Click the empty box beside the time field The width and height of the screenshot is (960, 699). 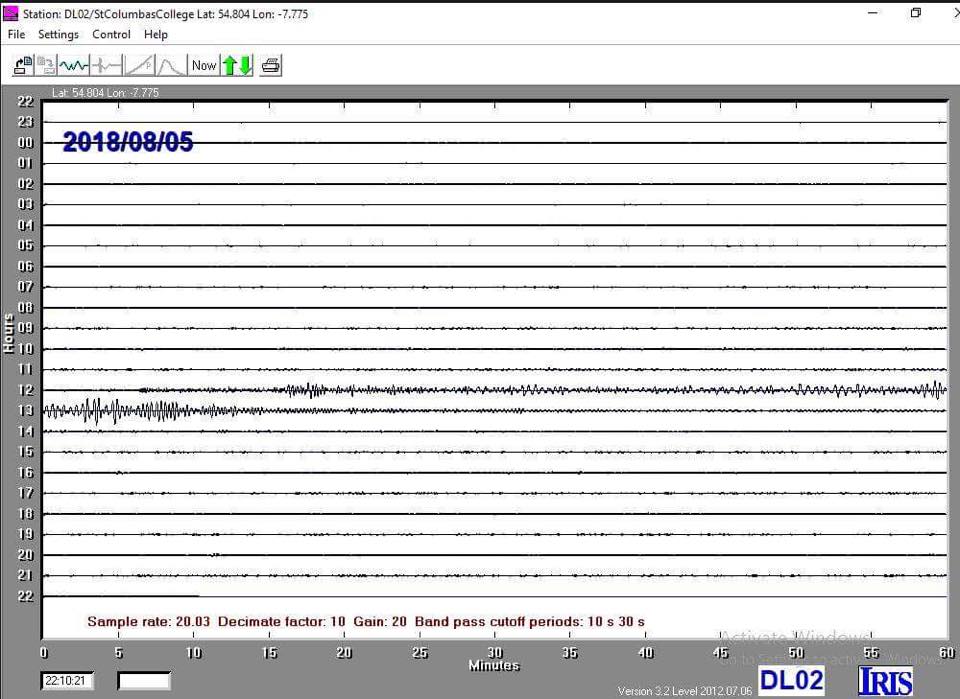144,681
